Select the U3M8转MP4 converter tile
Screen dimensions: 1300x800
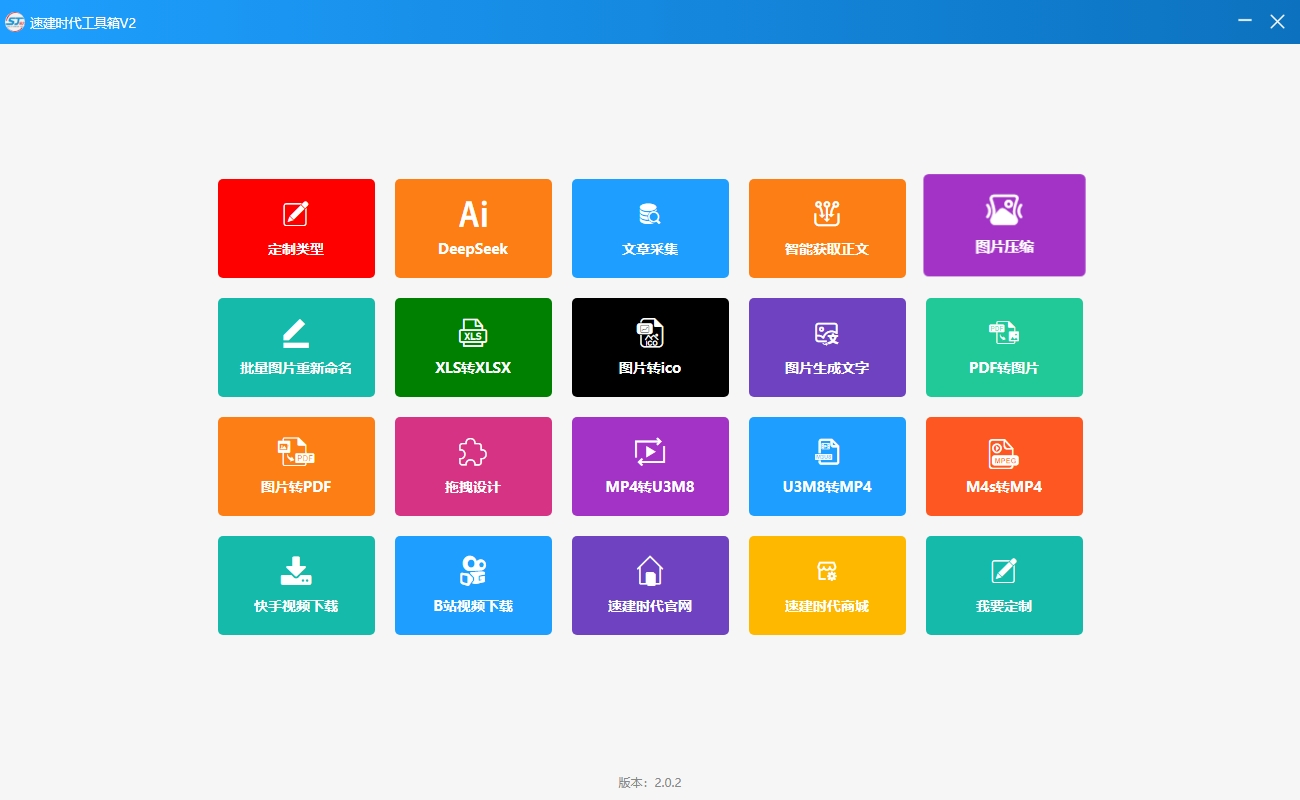(827, 466)
